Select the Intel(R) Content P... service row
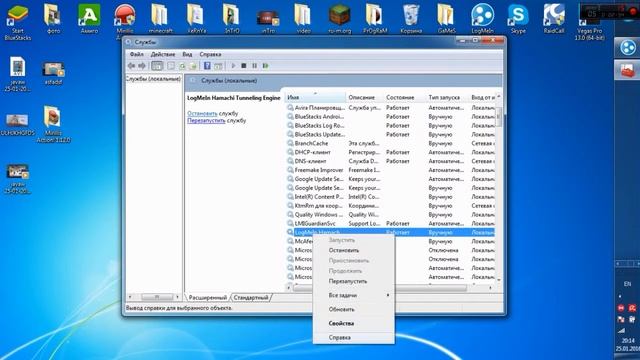The height and width of the screenshot is (360, 640). [390, 197]
